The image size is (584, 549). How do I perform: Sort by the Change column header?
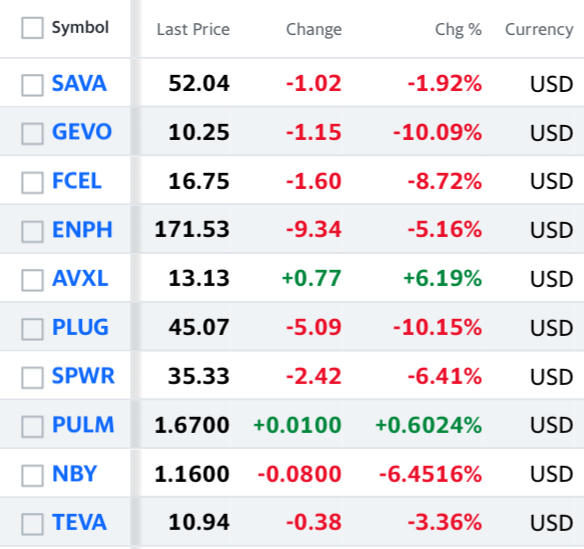314,29
